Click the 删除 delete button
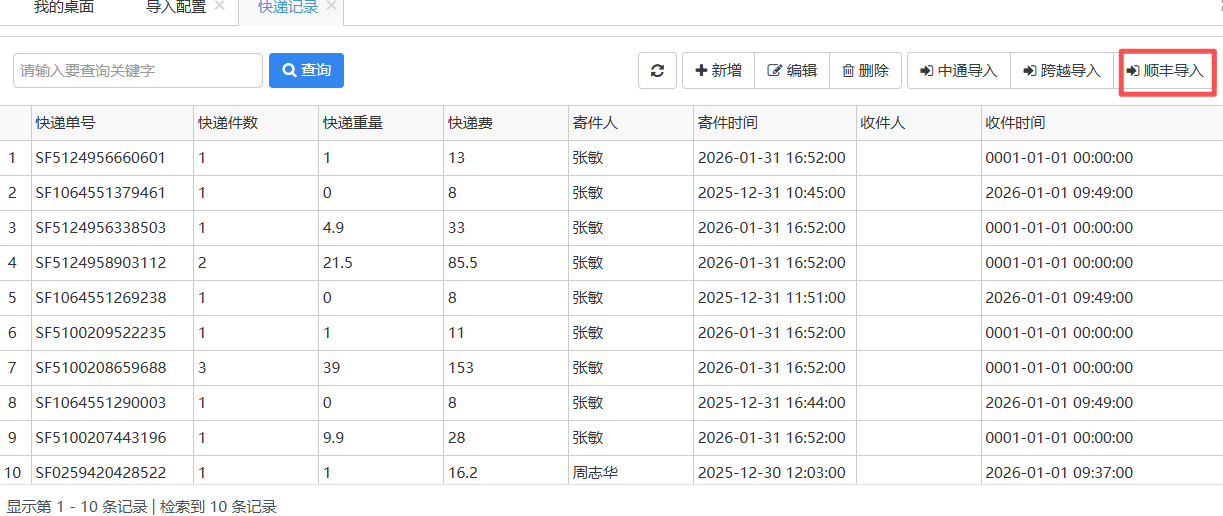Viewport: 1223px width, 516px height. pos(866,71)
